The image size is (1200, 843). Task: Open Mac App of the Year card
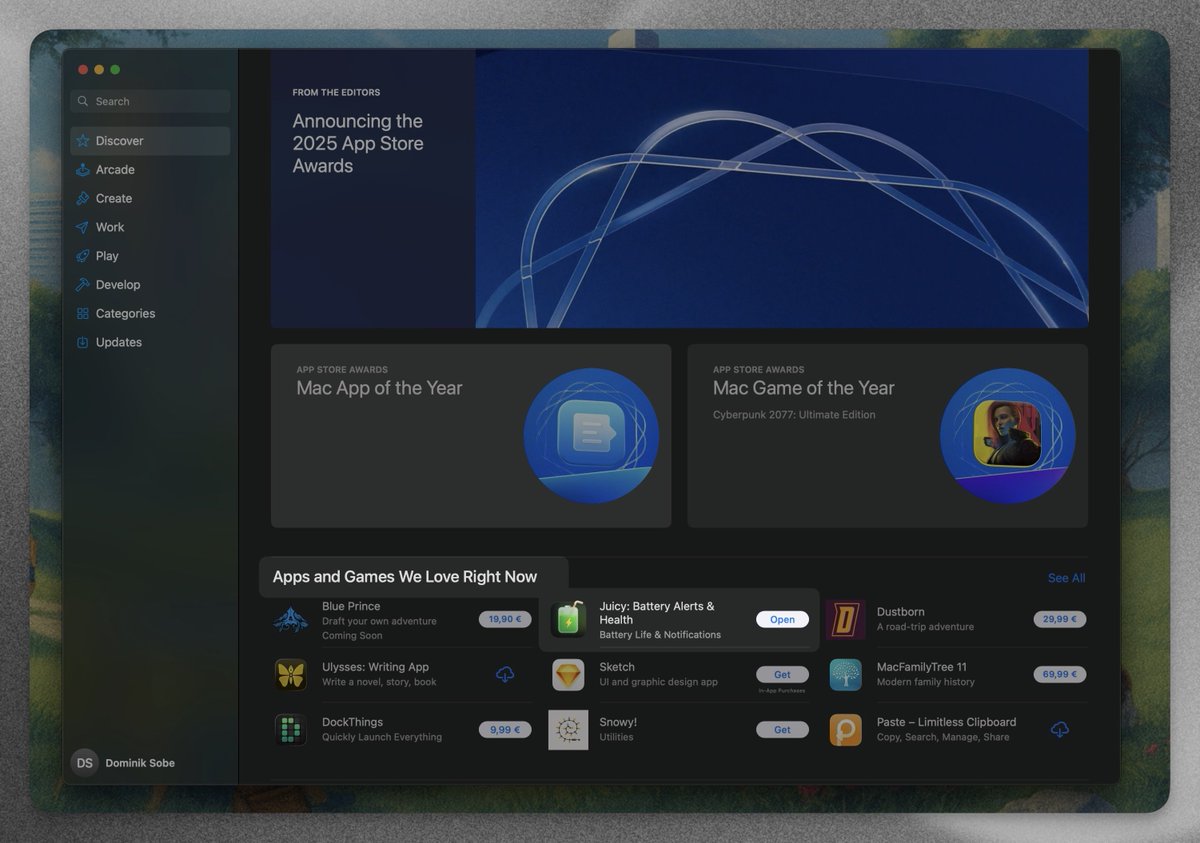[x=471, y=436]
